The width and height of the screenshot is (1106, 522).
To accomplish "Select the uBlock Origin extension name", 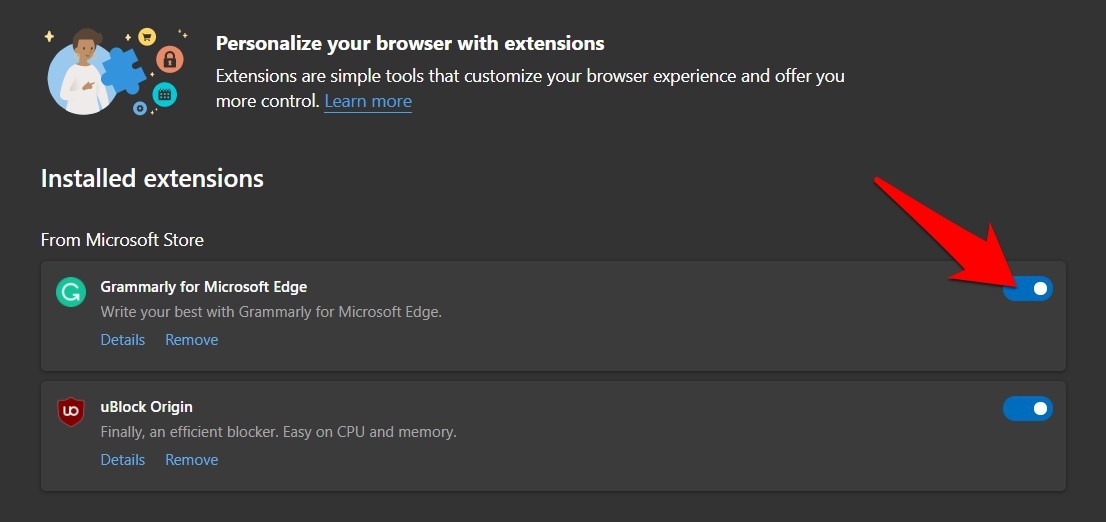I will [146, 407].
